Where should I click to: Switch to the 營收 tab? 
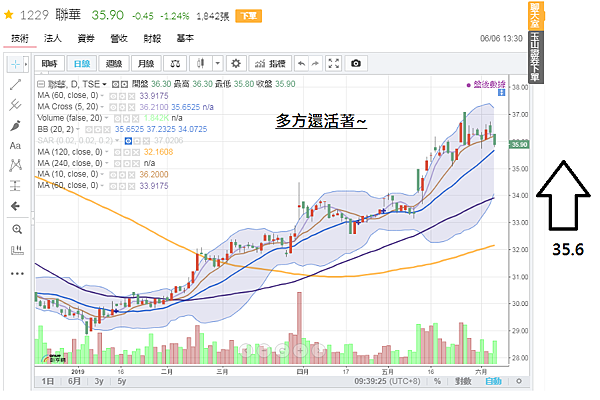pyautogui.click(x=119, y=38)
